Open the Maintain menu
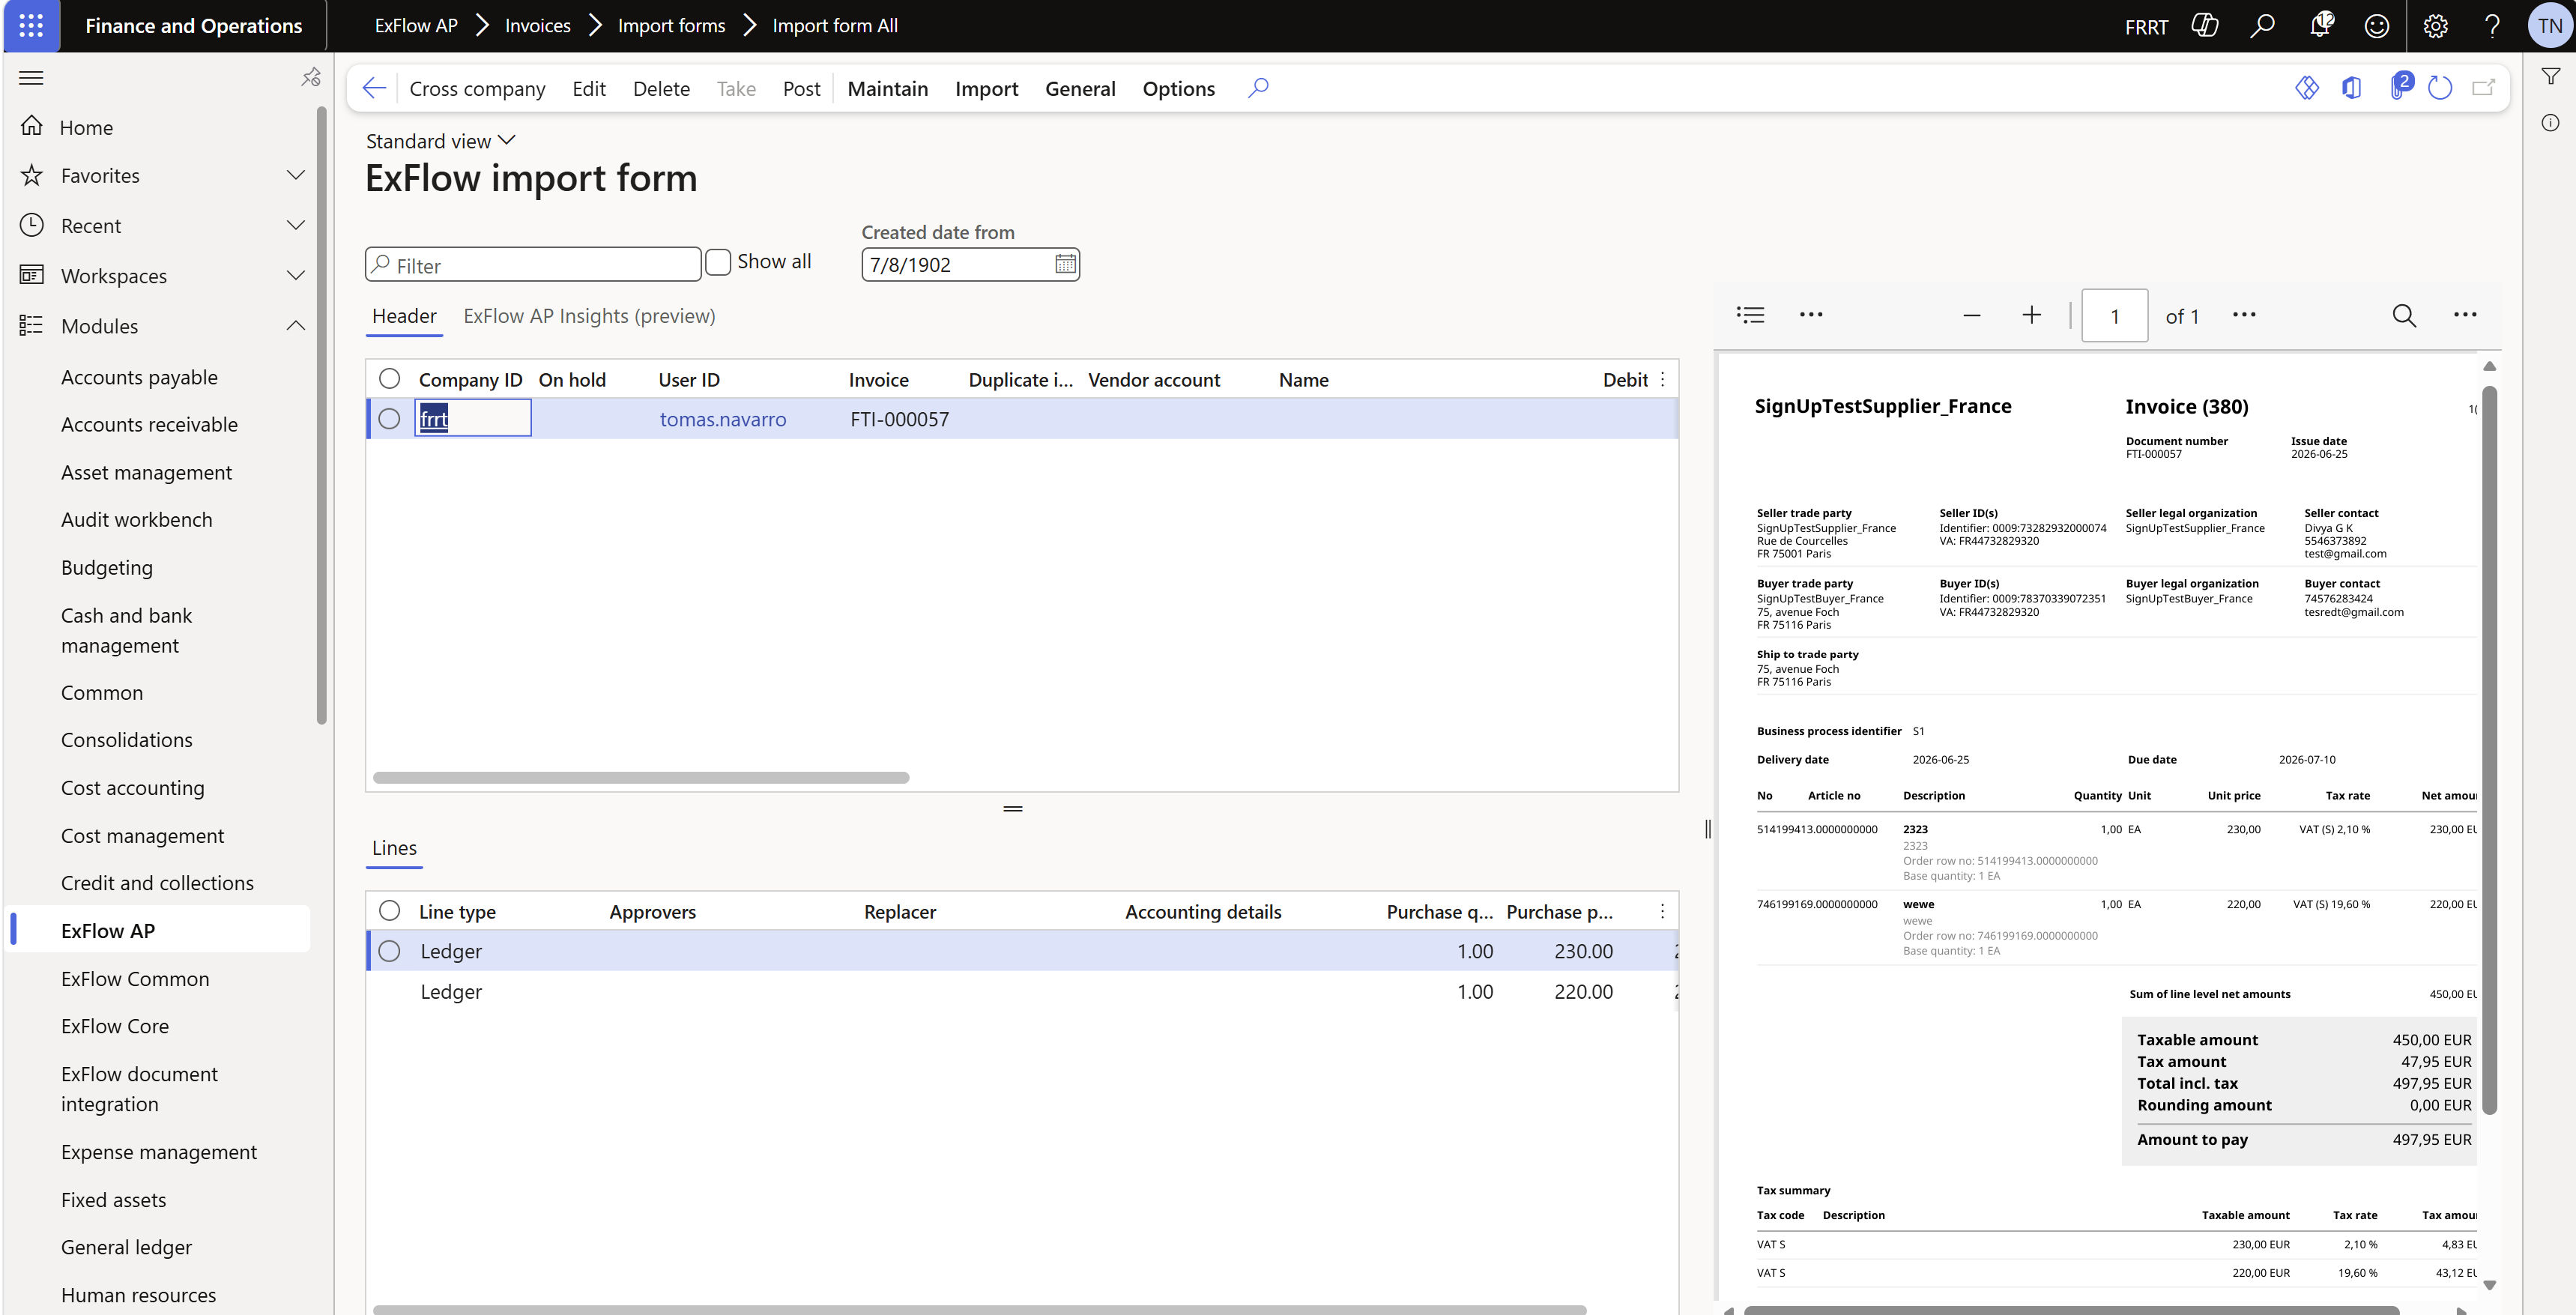2576x1315 pixels. tap(887, 88)
